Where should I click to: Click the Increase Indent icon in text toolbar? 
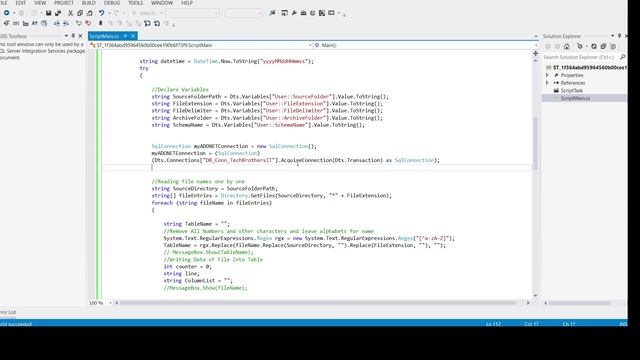click(x=66, y=23)
